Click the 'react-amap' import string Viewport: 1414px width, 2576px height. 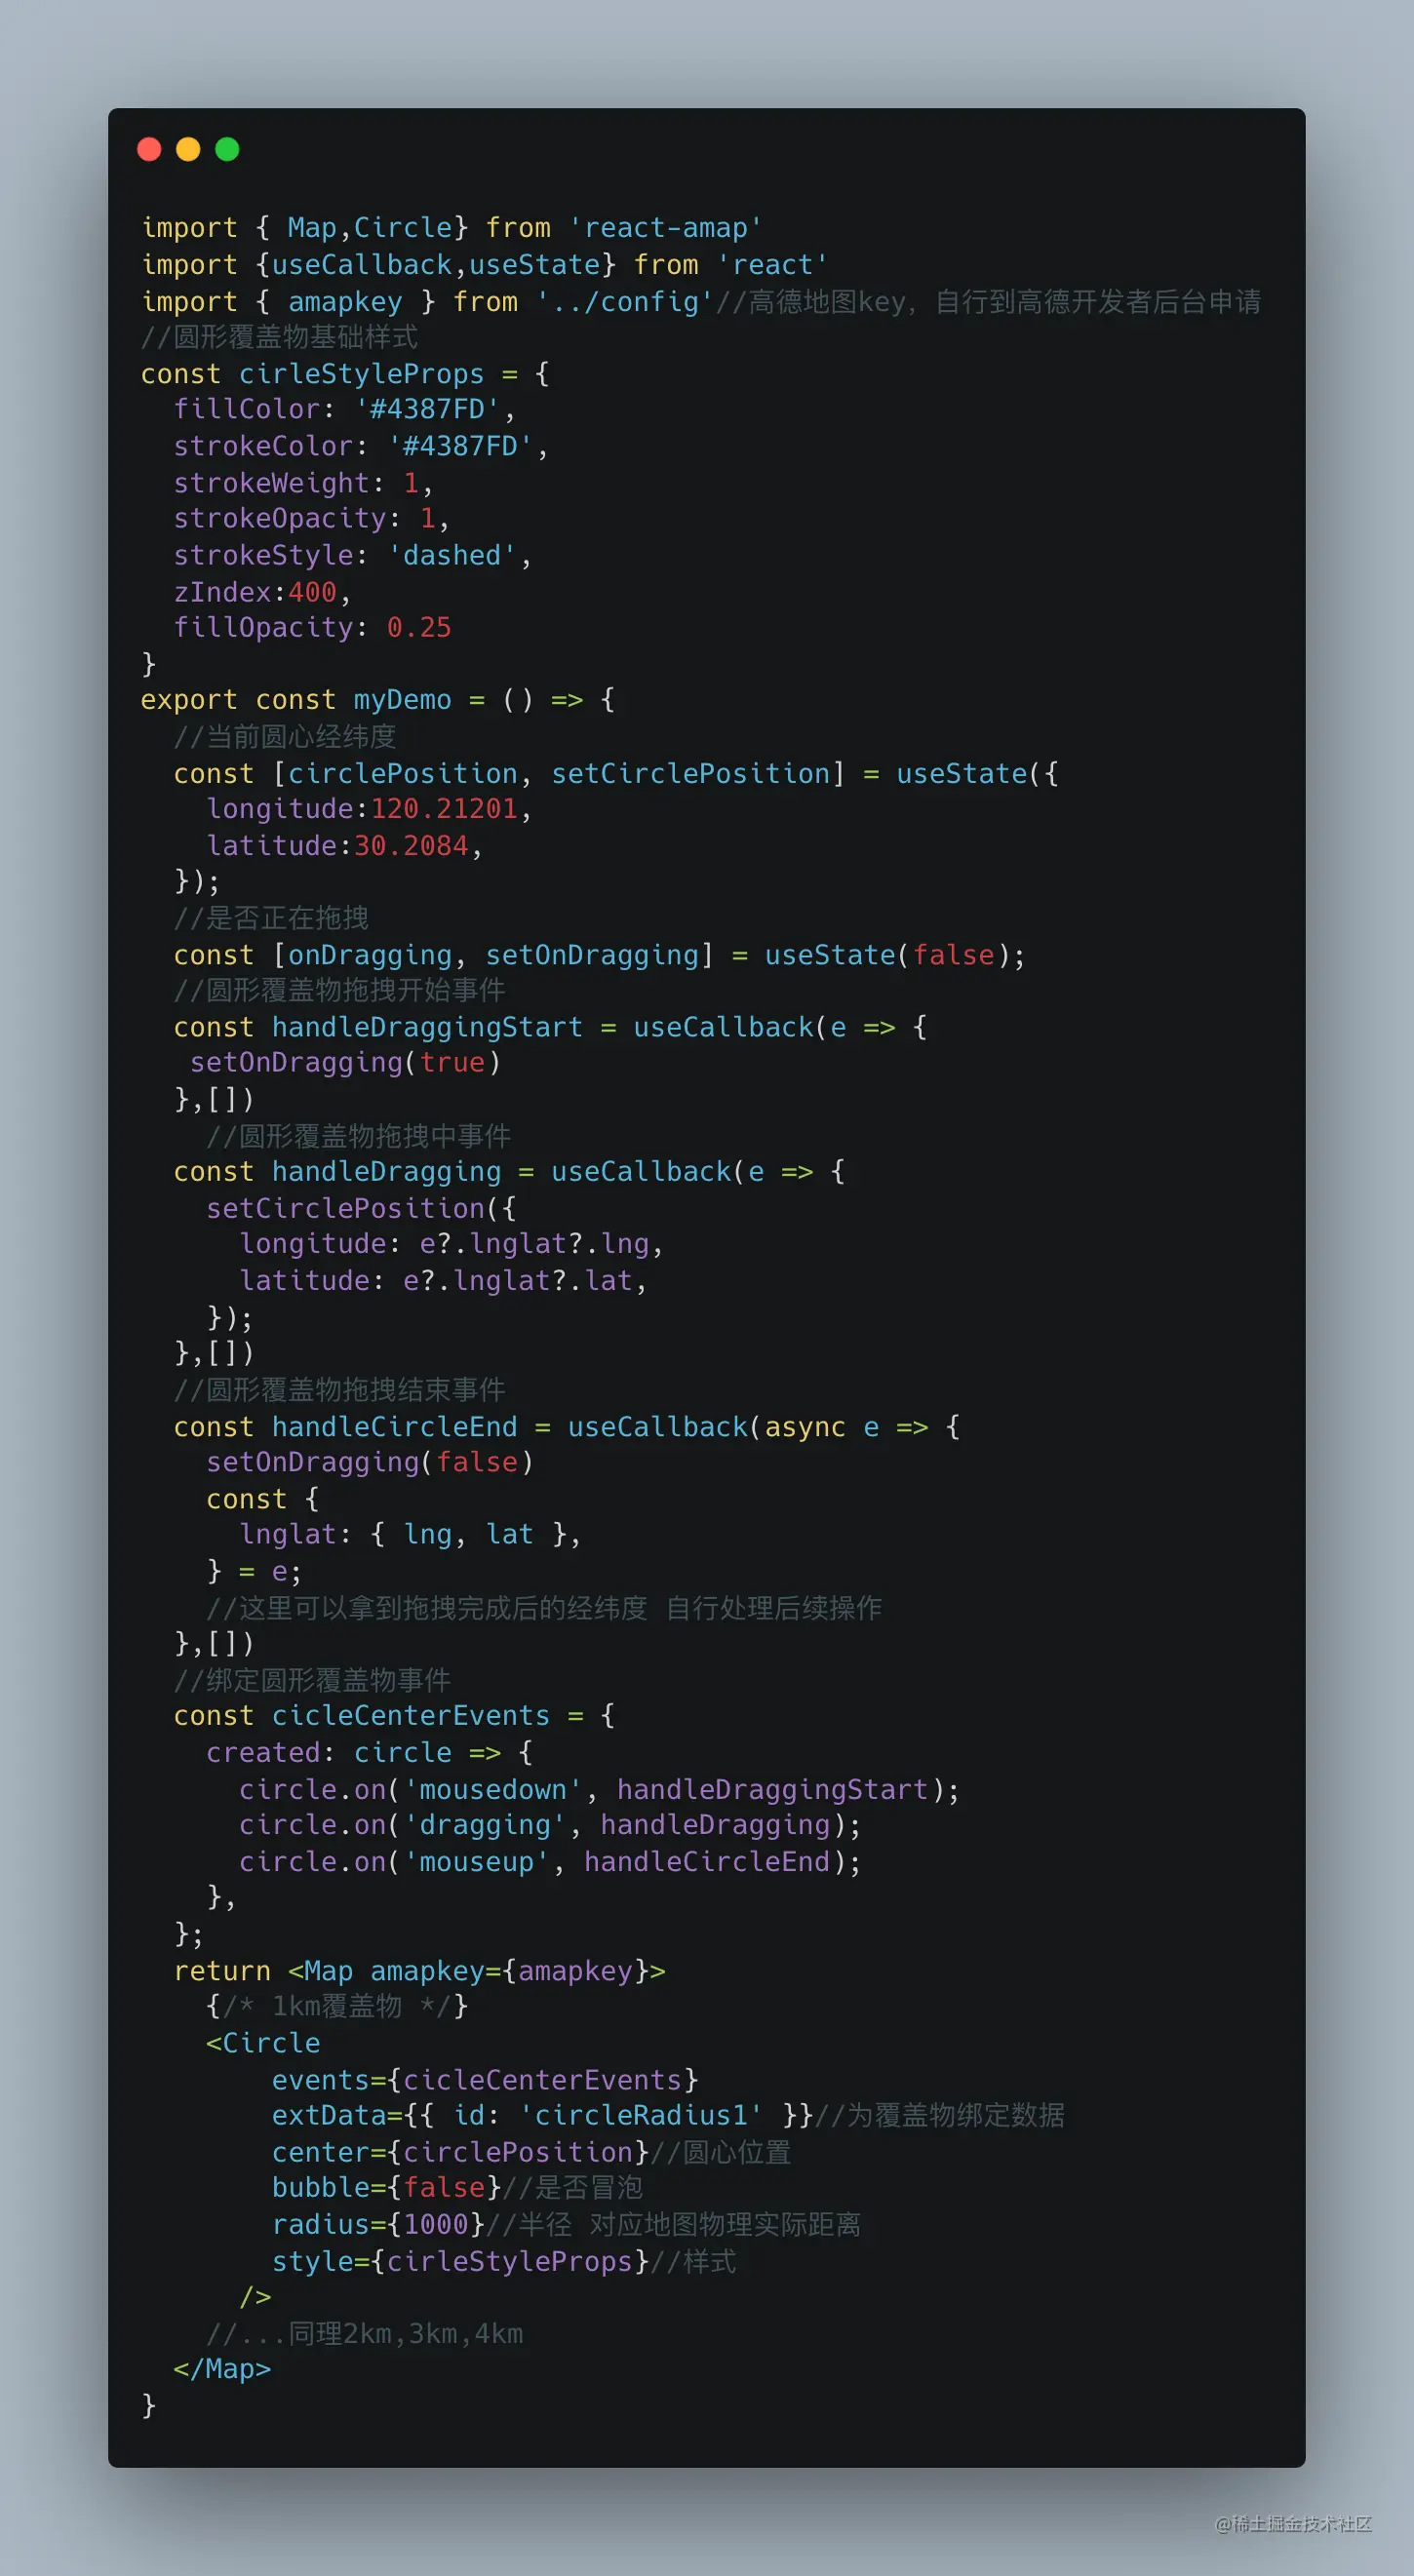(x=665, y=228)
